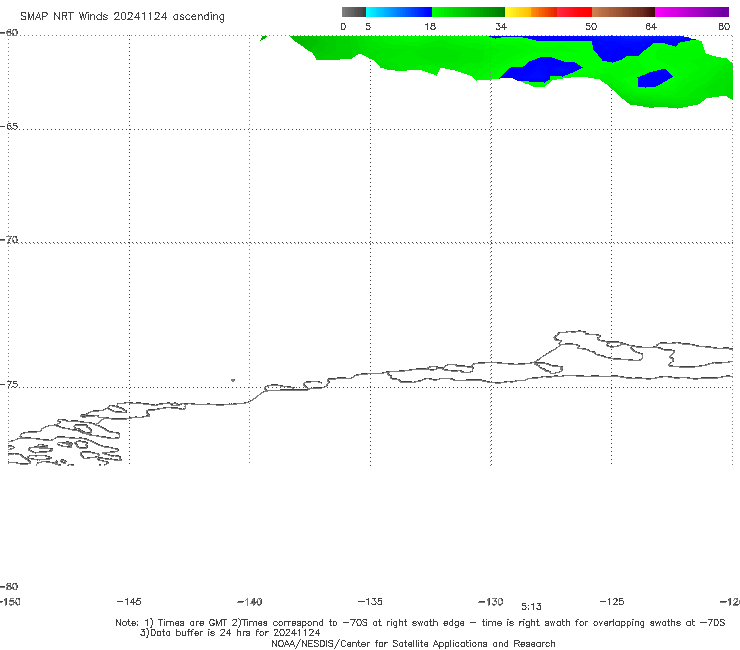Click the latitude label '-65'
740x650 pixels.
pyautogui.click(x=9, y=127)
